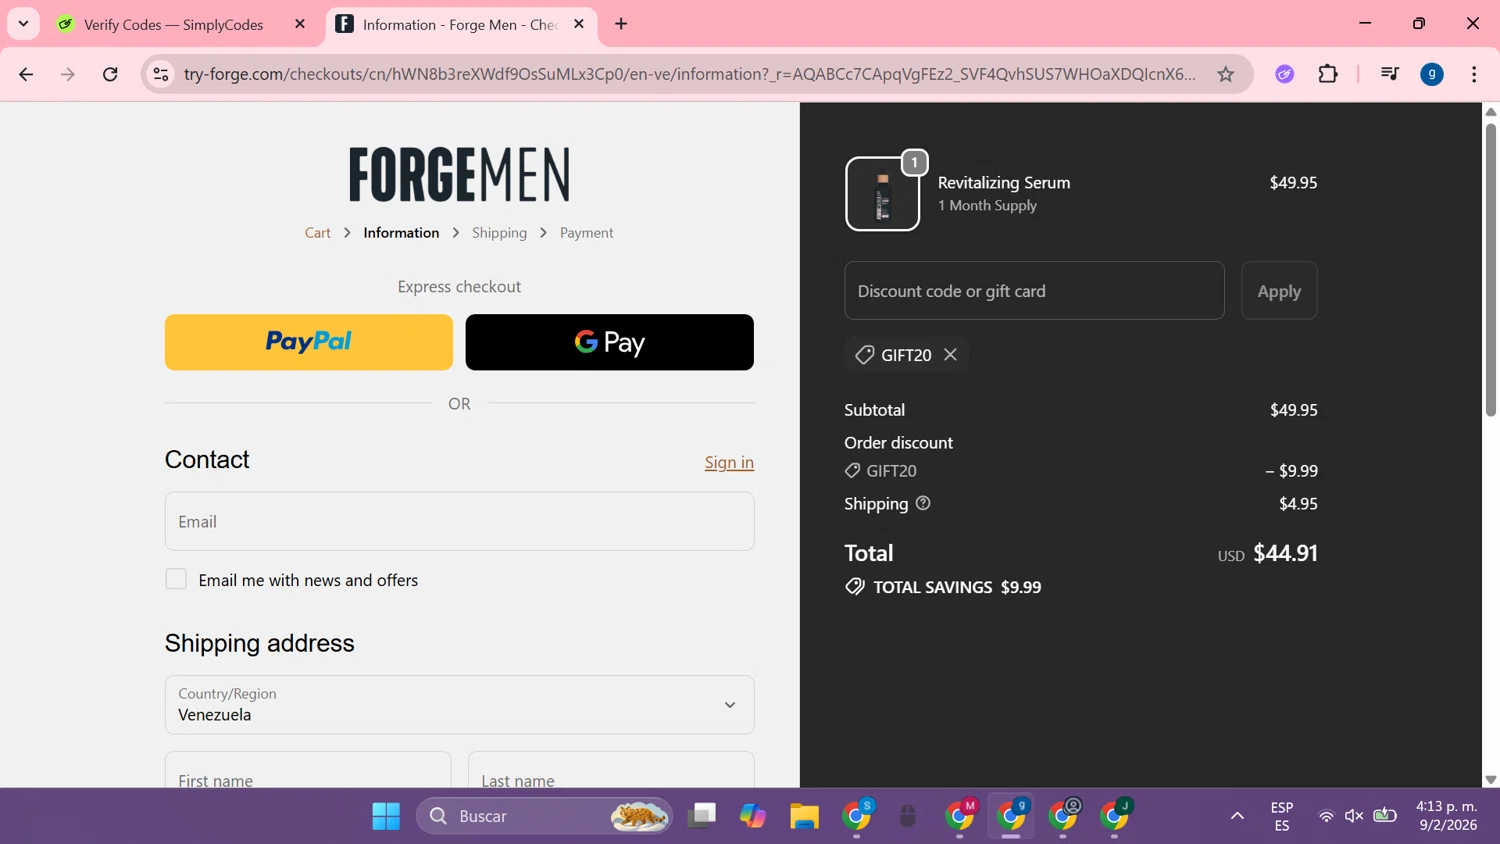
Task: Open the Chrome three-dot menu
Action: tap(1474, 74)
